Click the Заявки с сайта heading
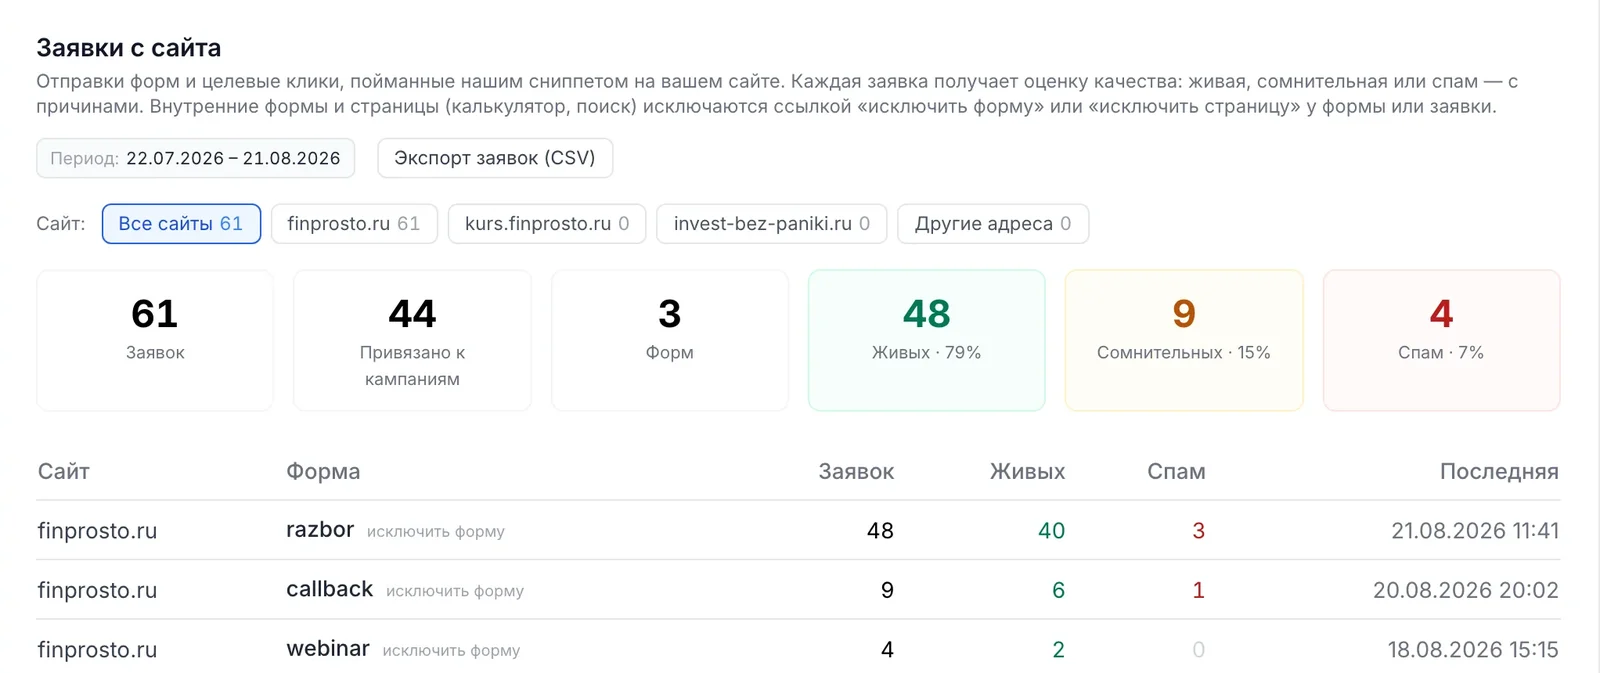The image size is (1600, 673). click(x=129, y=48)
